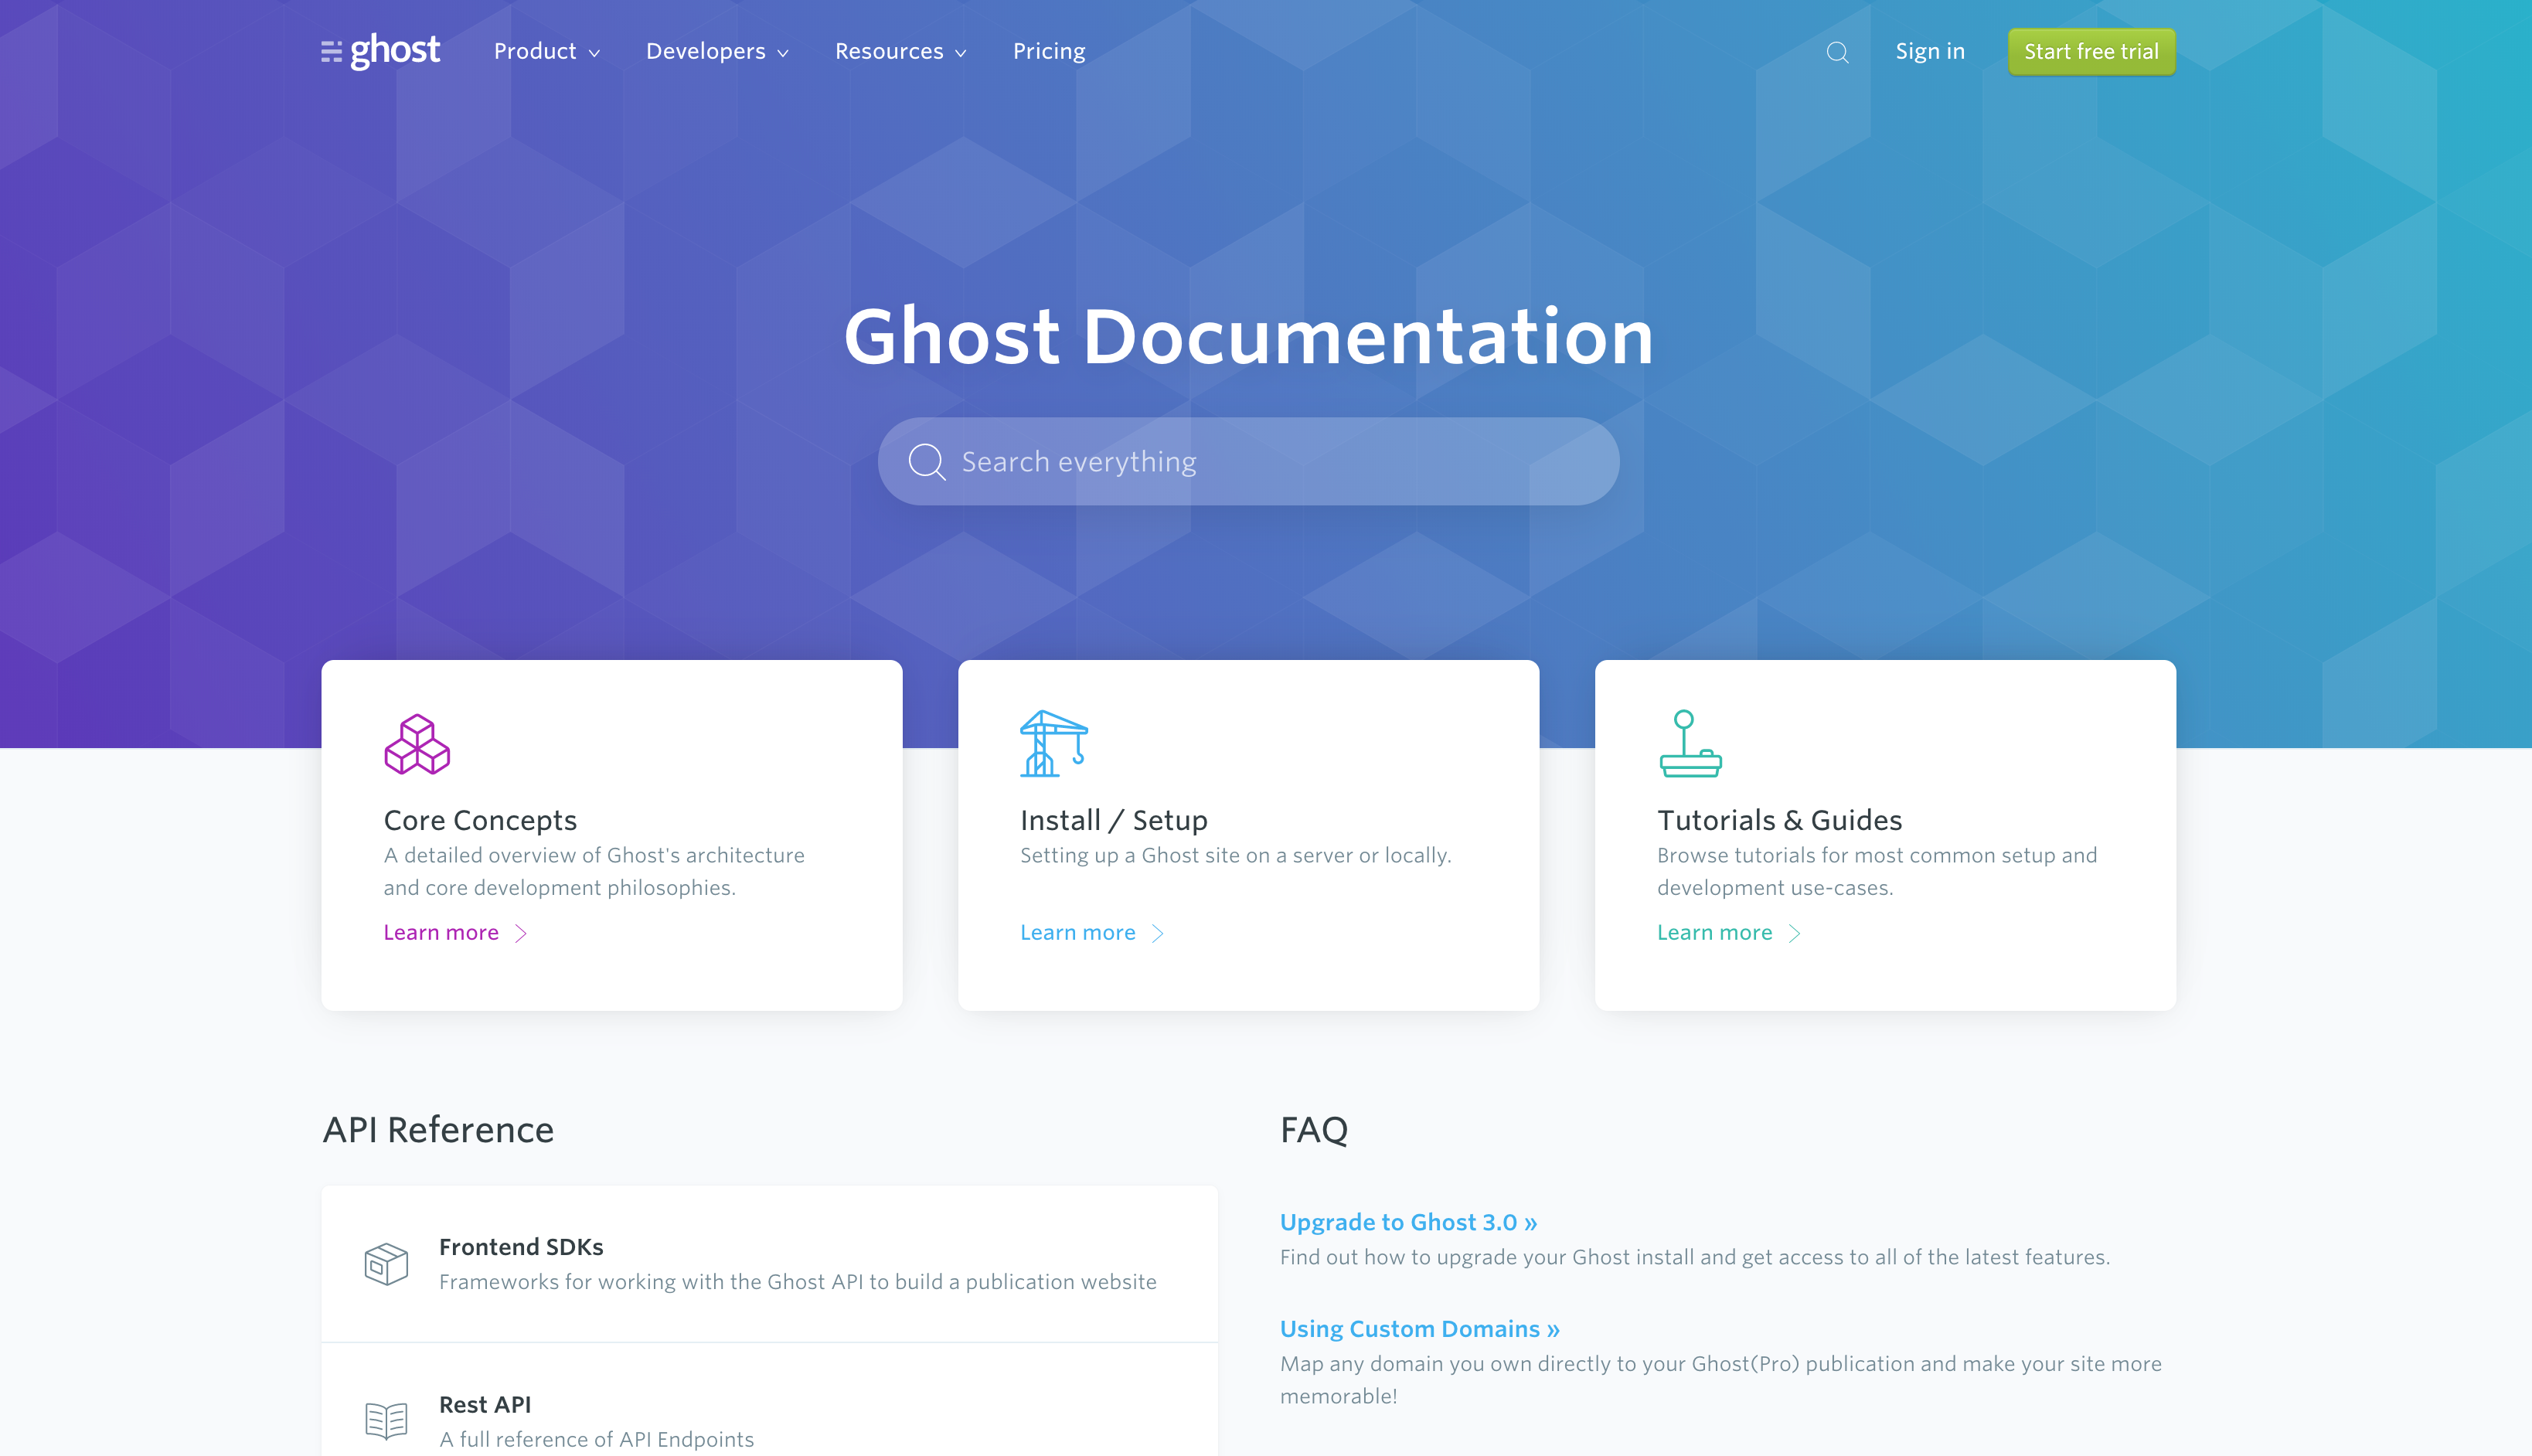This screenshot has width=2532, height=1456.
Task: Click the magnifier icon in top navigation
Action: pyautogui.click(x=1837, y=52)
